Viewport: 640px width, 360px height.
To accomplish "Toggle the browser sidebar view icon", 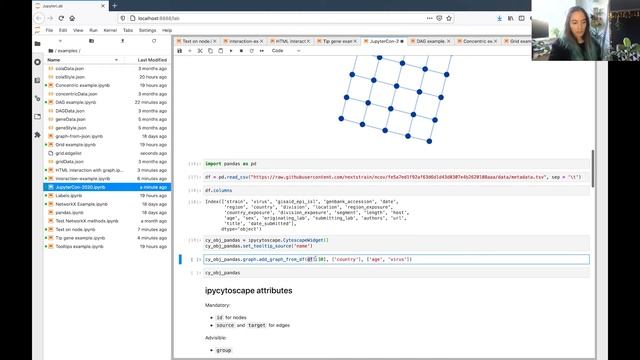I will (522, 18).
